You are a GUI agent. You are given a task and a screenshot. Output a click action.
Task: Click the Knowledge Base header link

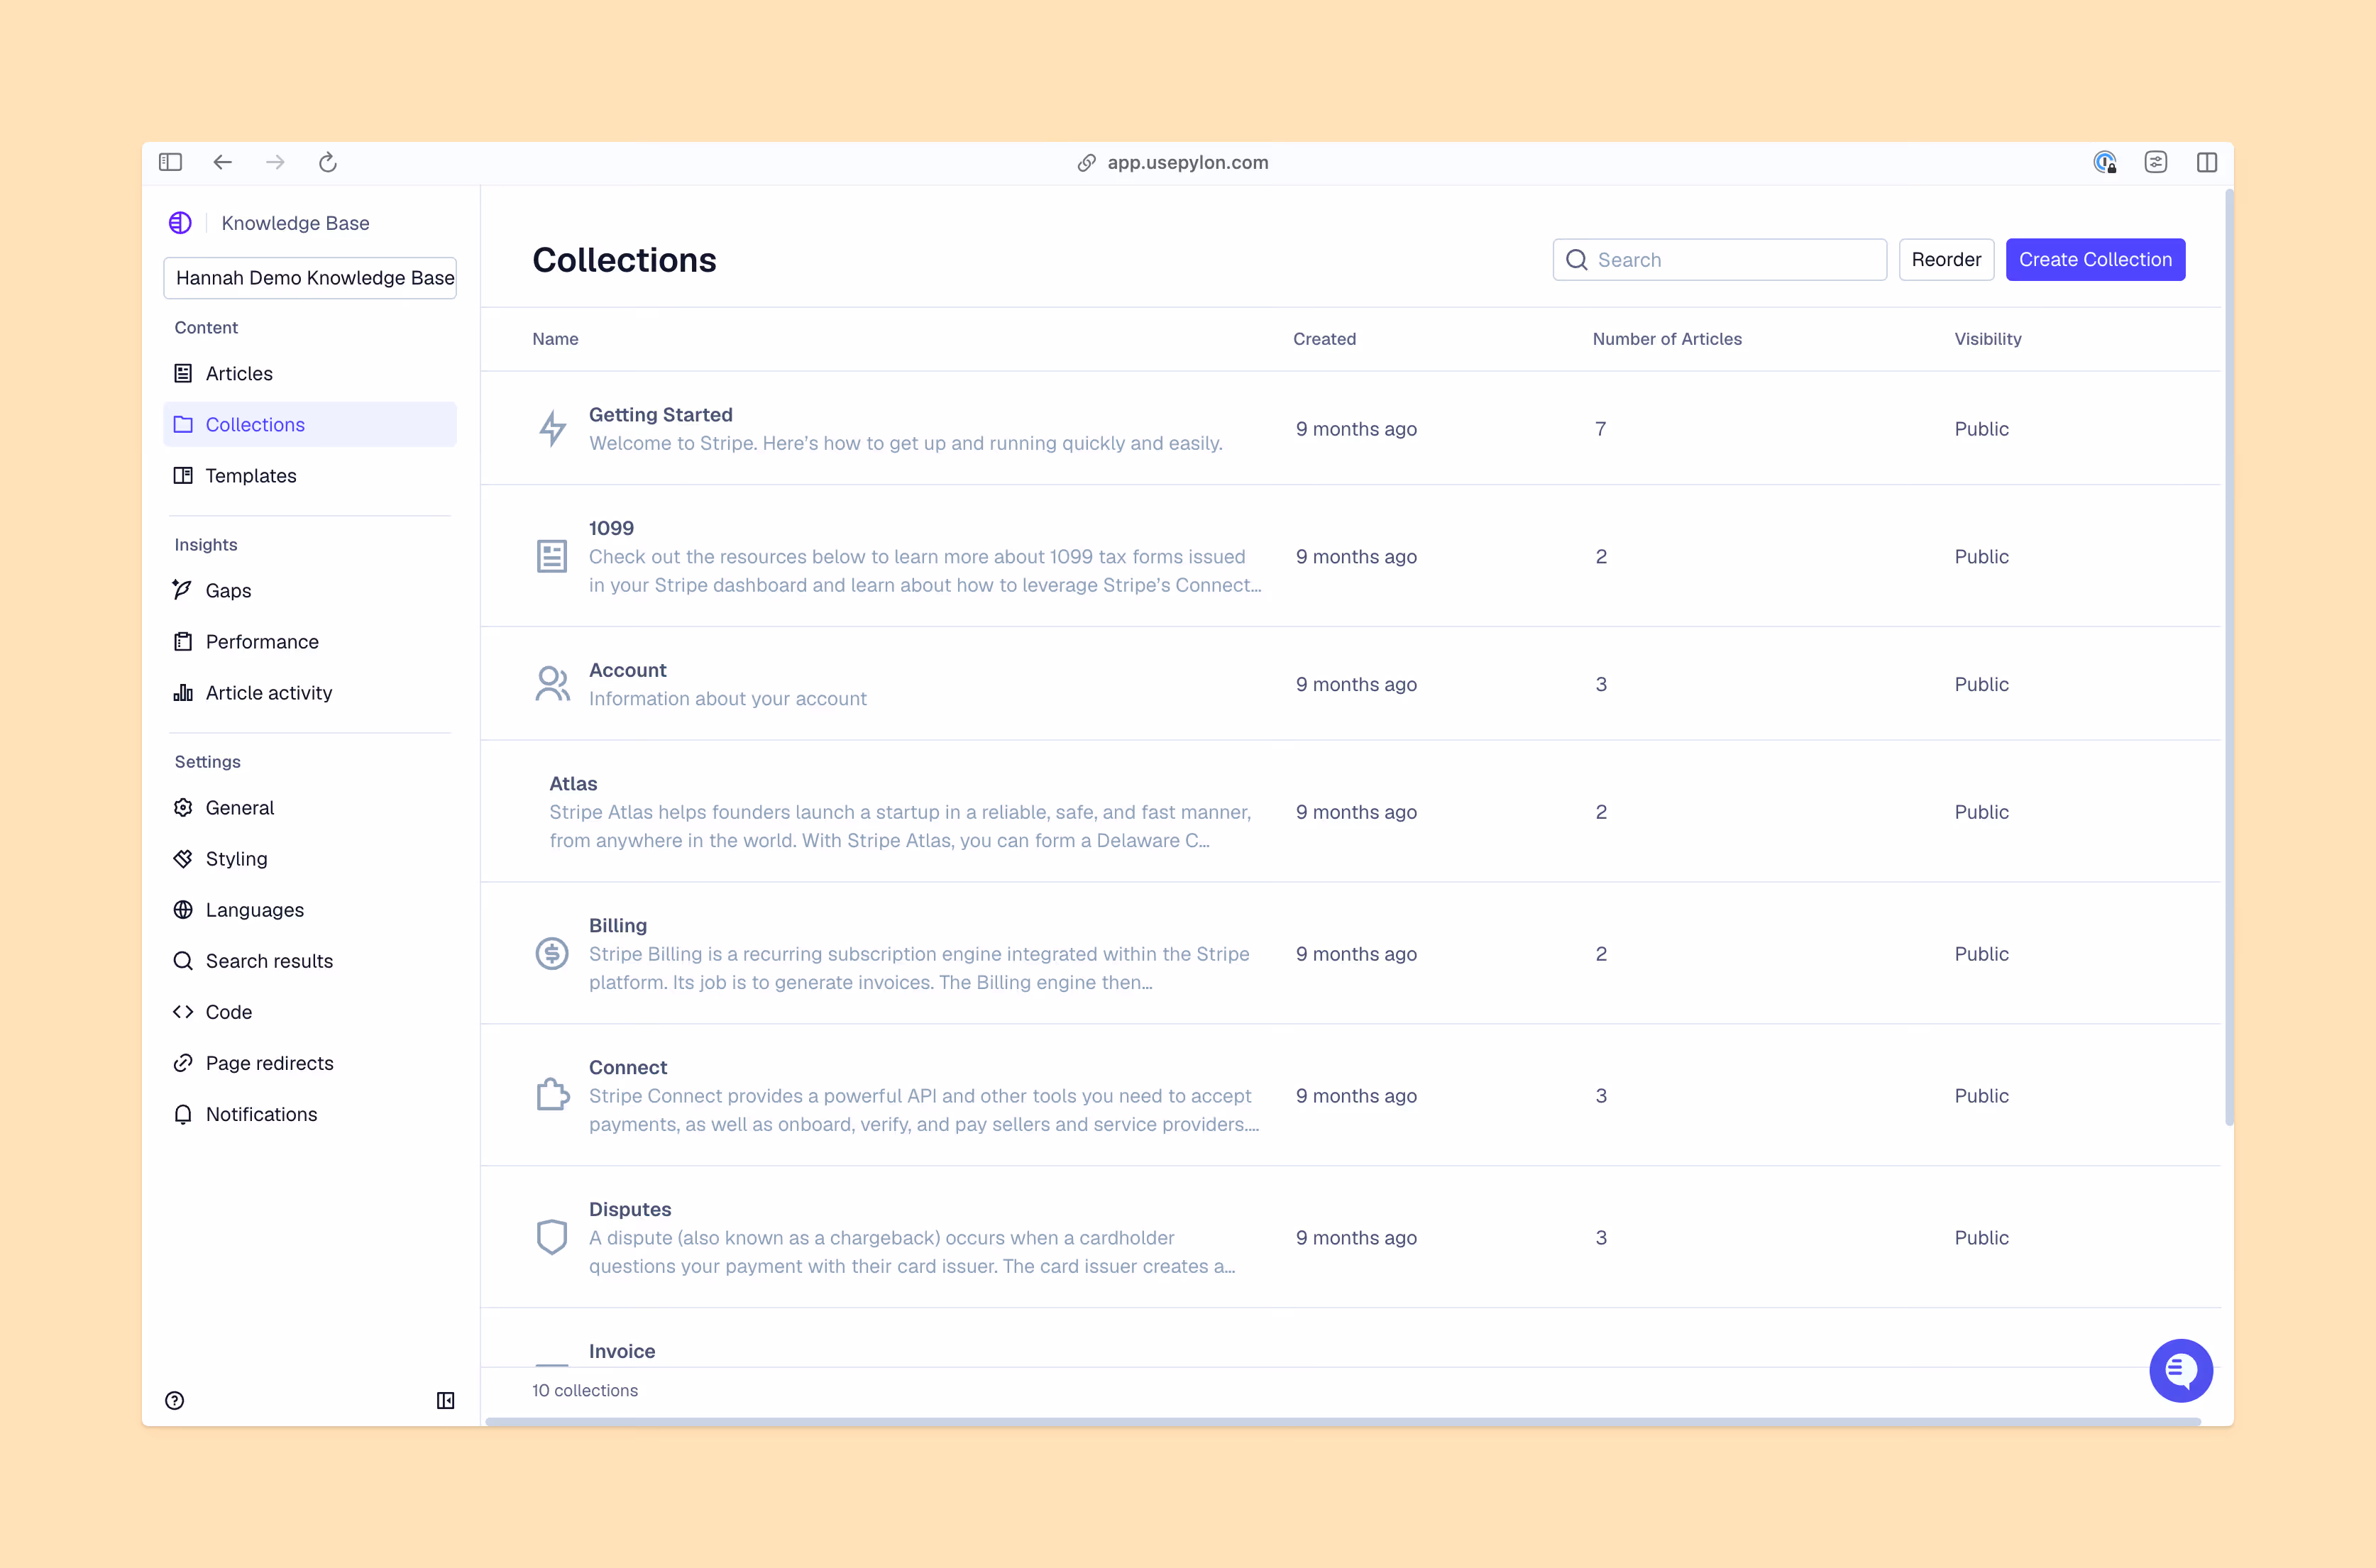[295, 223]
